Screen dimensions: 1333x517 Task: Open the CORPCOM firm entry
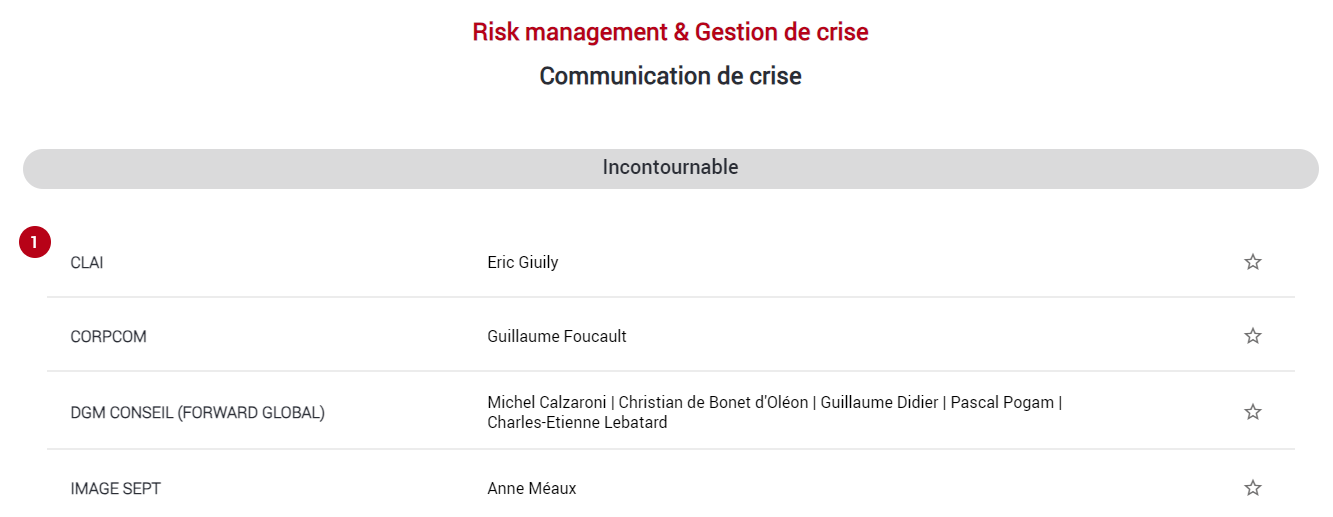pos(108,337)
